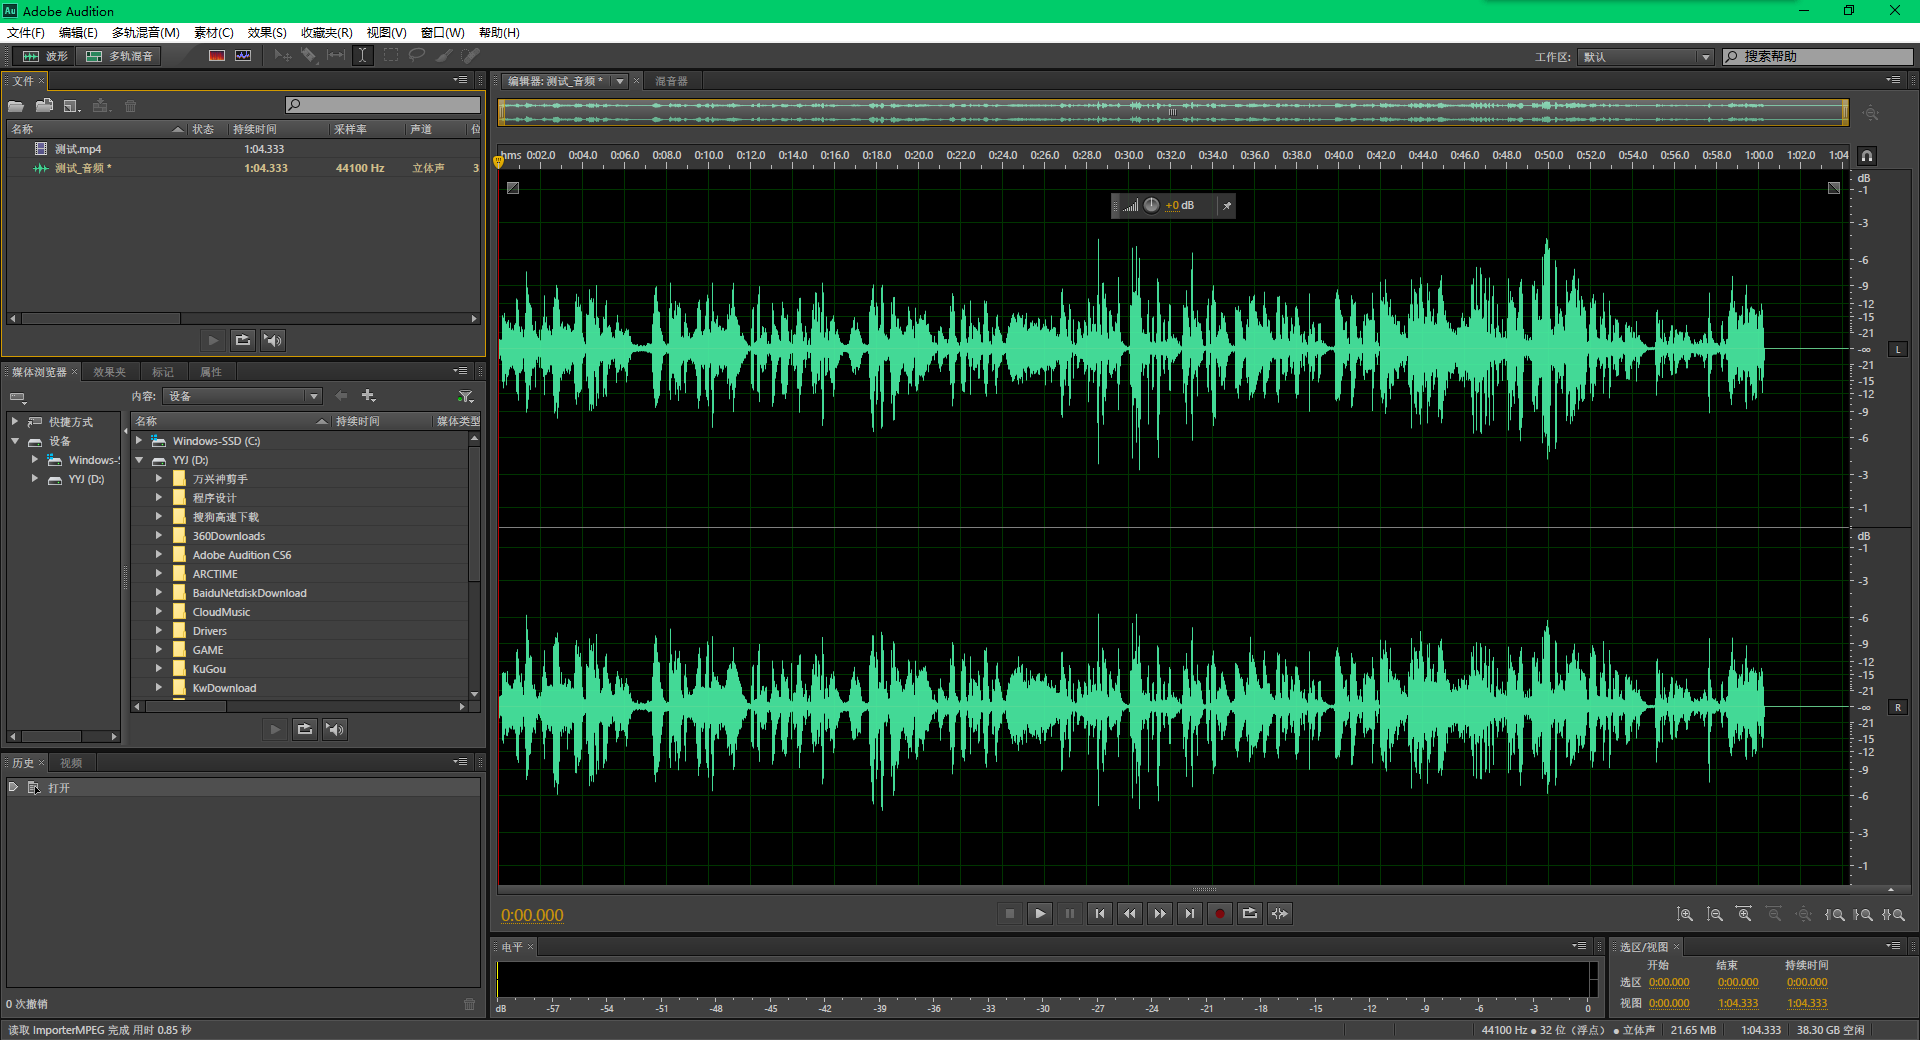The image size is (1920, 1040).
Task: Open the 效果(S) menu
Action: click(267, 33)
